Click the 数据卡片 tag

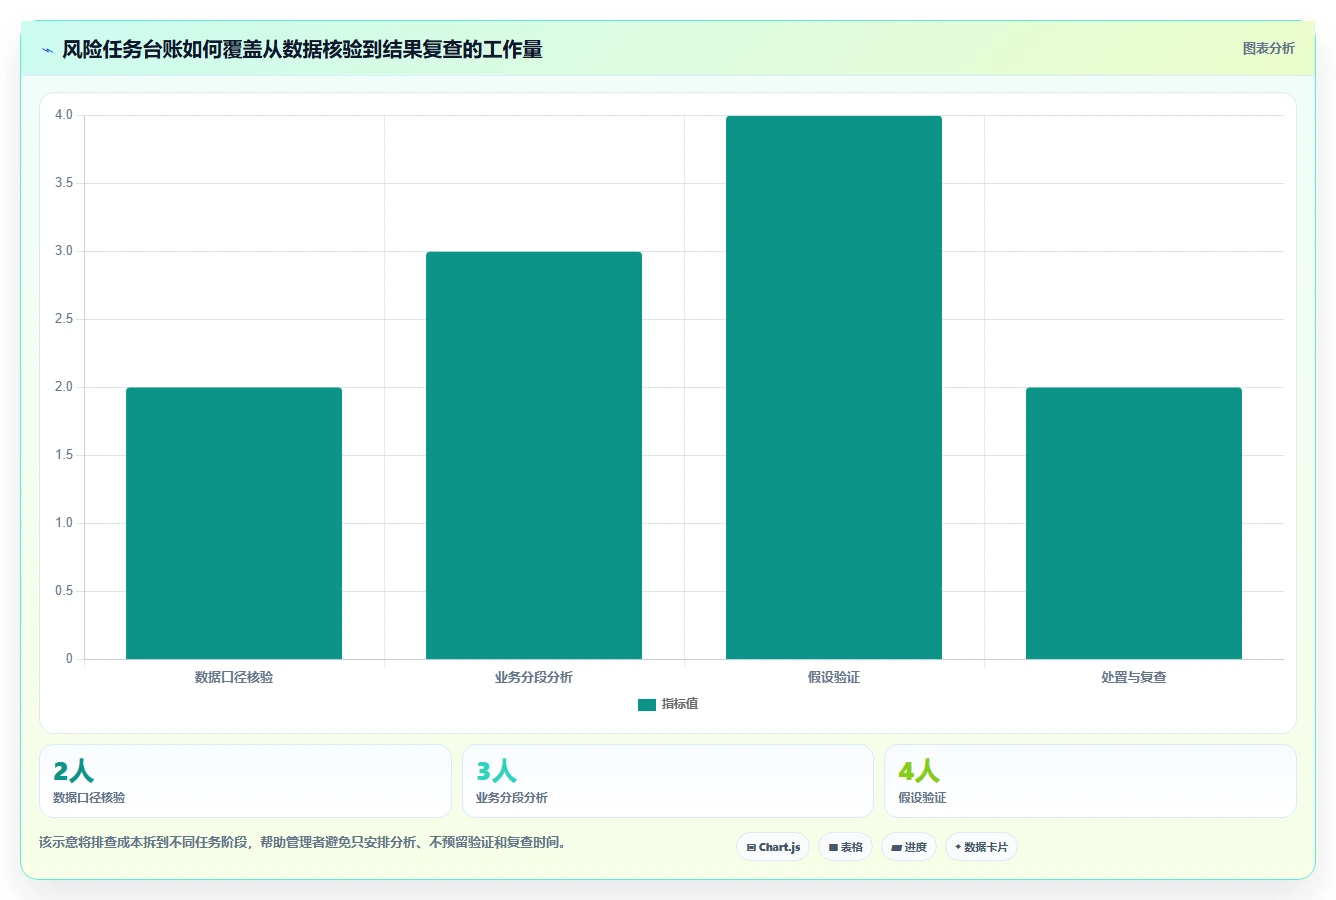pos(981,847)
